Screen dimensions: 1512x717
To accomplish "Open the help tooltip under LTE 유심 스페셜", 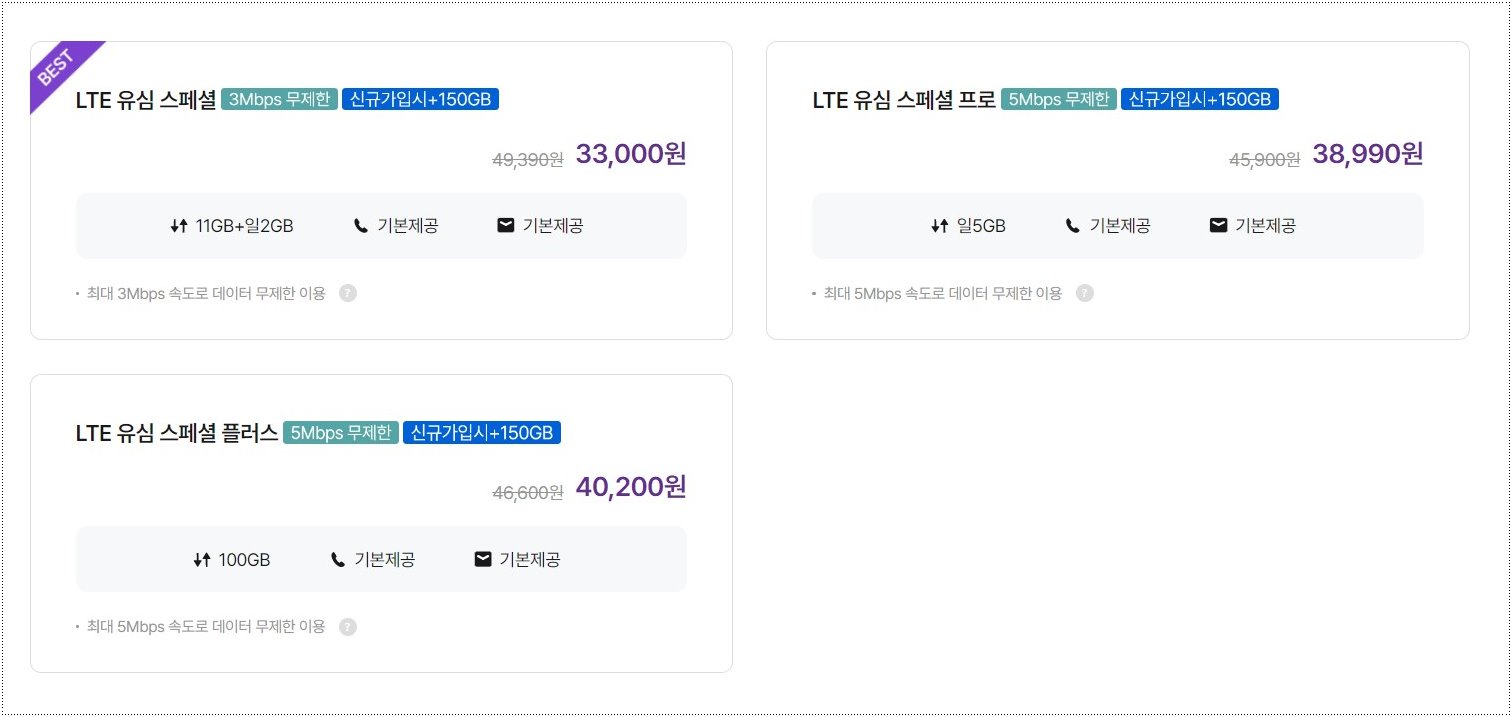I will [347, 293].
